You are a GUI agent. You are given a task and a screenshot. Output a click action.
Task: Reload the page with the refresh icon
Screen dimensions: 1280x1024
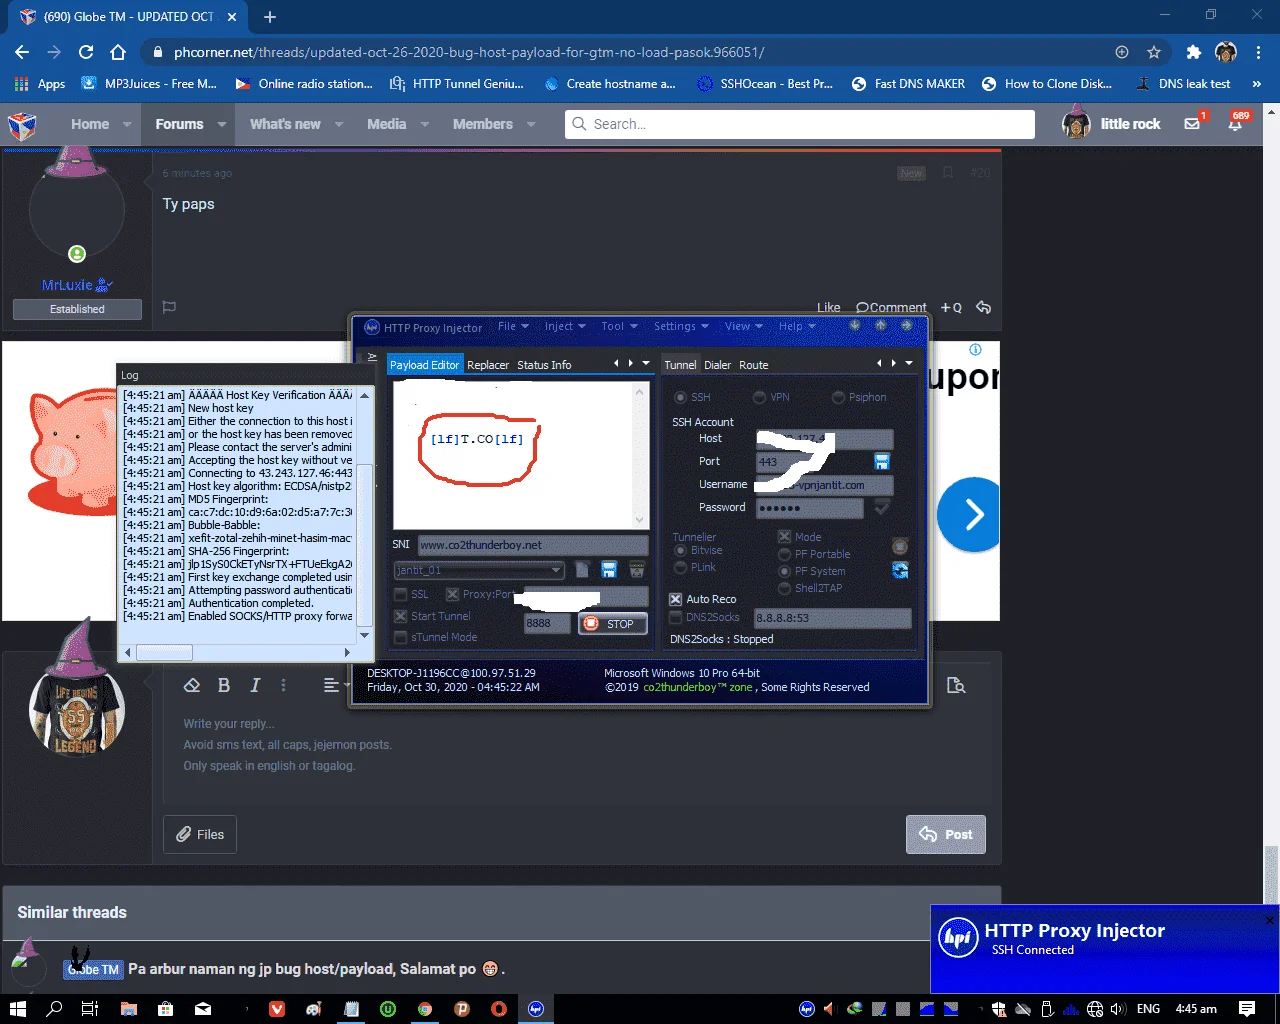pyautogui.click(x=86, y=52)
